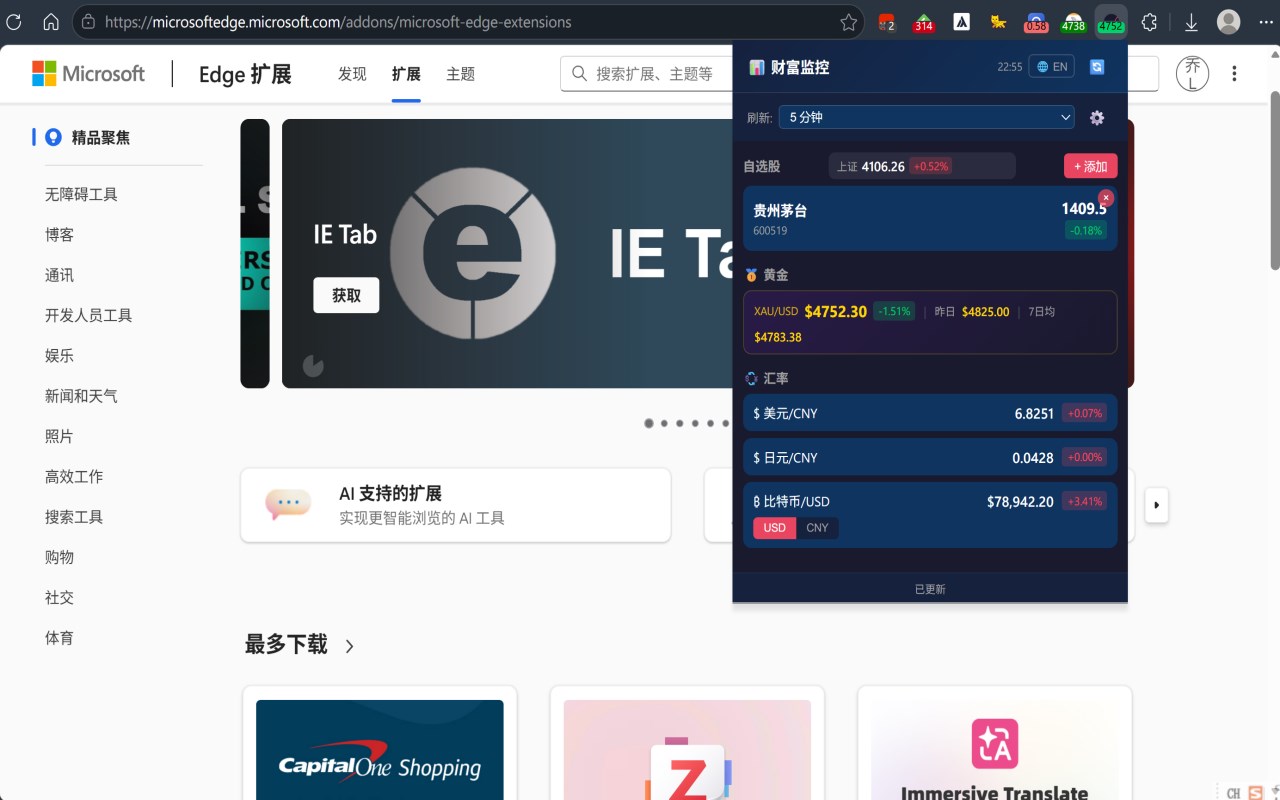1280x800 pixels.
Task: Advance category cards with right arrow
Action: tap(1156, 505)
